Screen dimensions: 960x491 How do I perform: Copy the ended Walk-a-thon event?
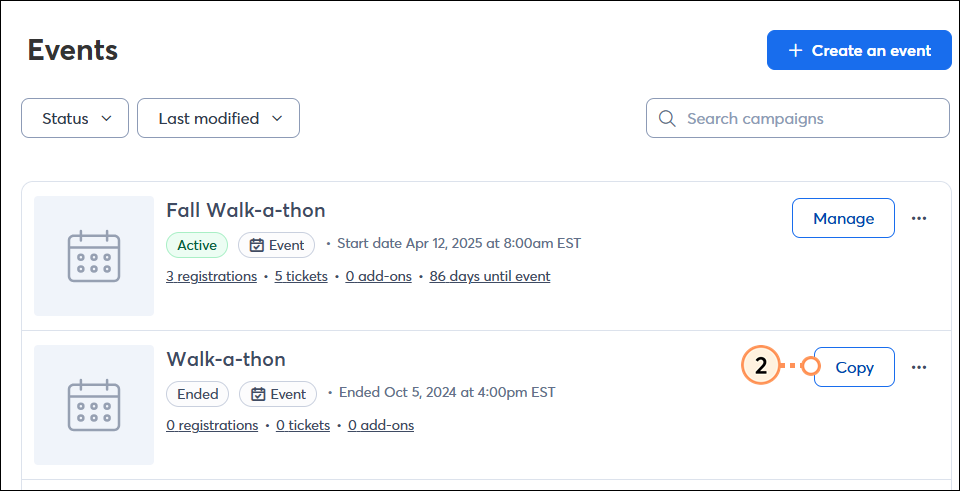tap(854, 367)
